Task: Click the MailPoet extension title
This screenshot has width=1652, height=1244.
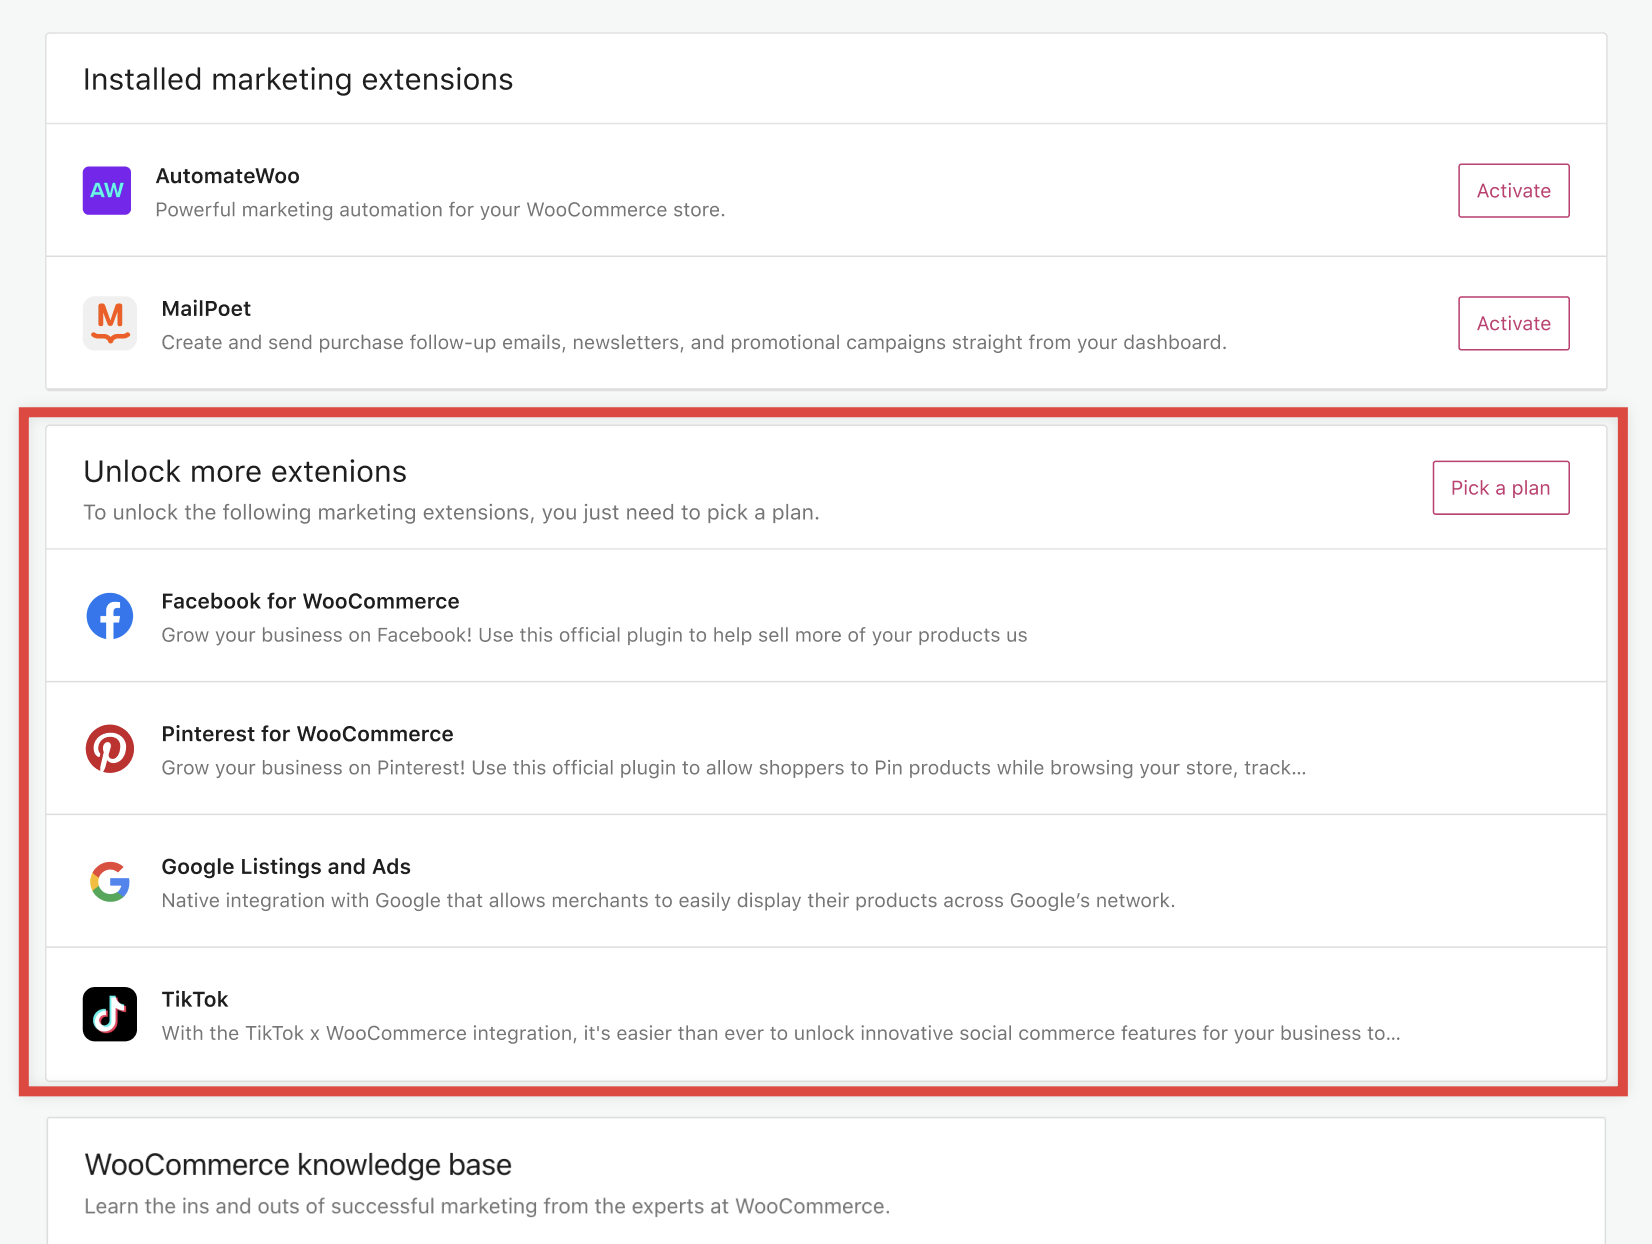Action: pyautogui.click(x=206, y=308)
